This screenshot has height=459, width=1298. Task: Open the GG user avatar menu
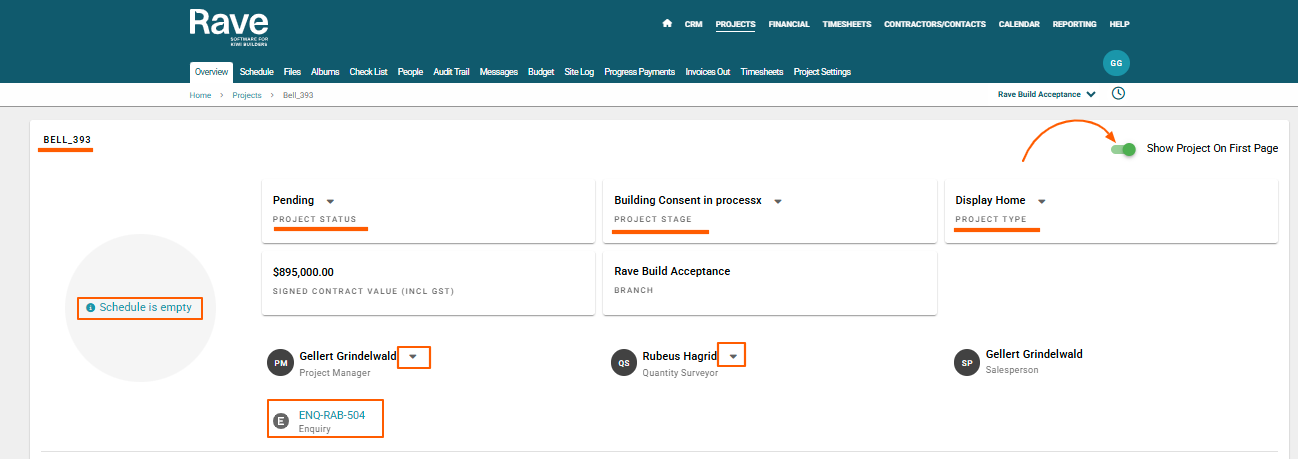(1116, 62)
